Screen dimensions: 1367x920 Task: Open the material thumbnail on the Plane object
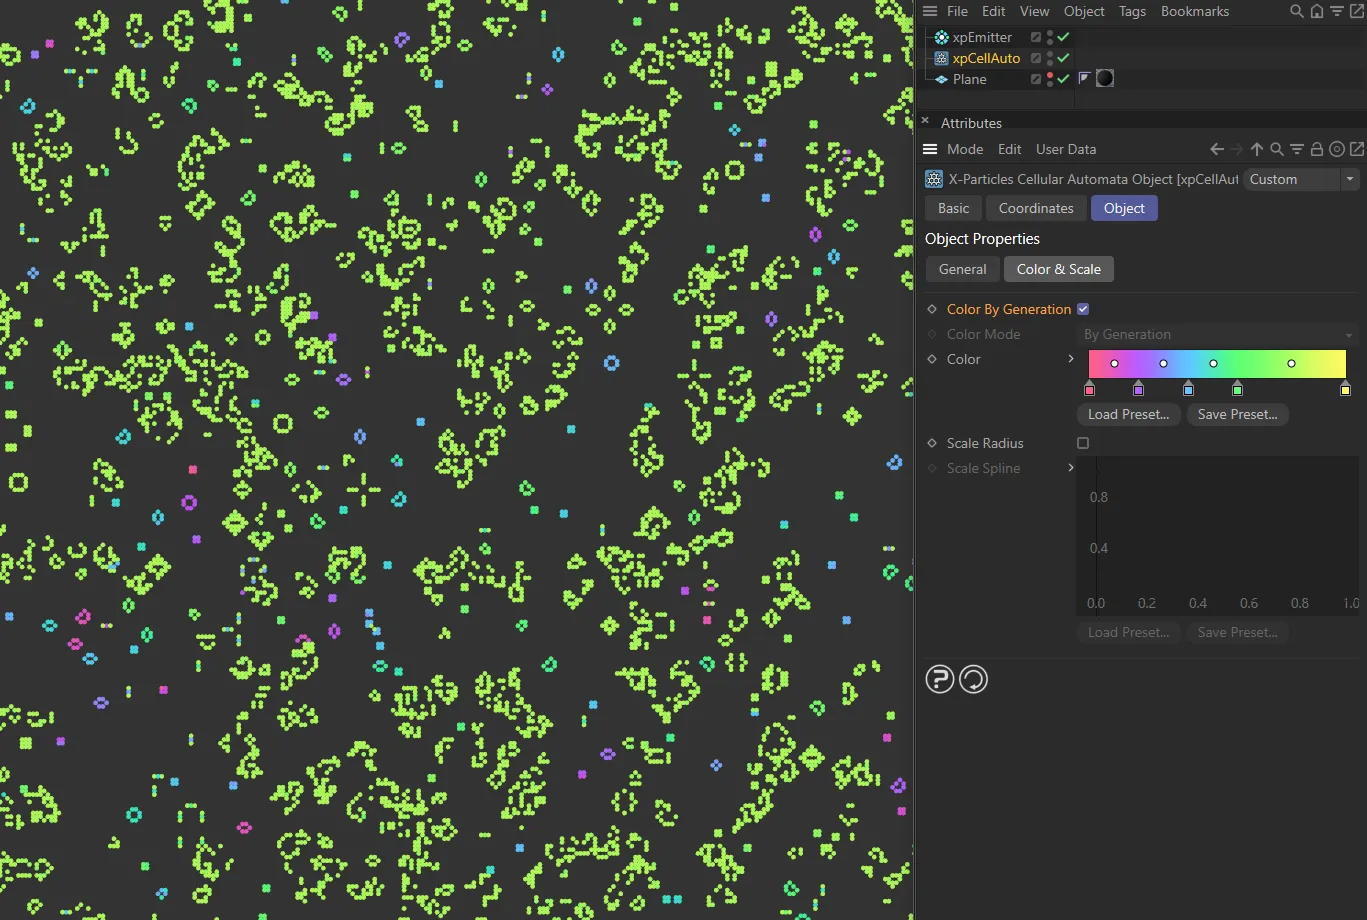pos(1104,78)
